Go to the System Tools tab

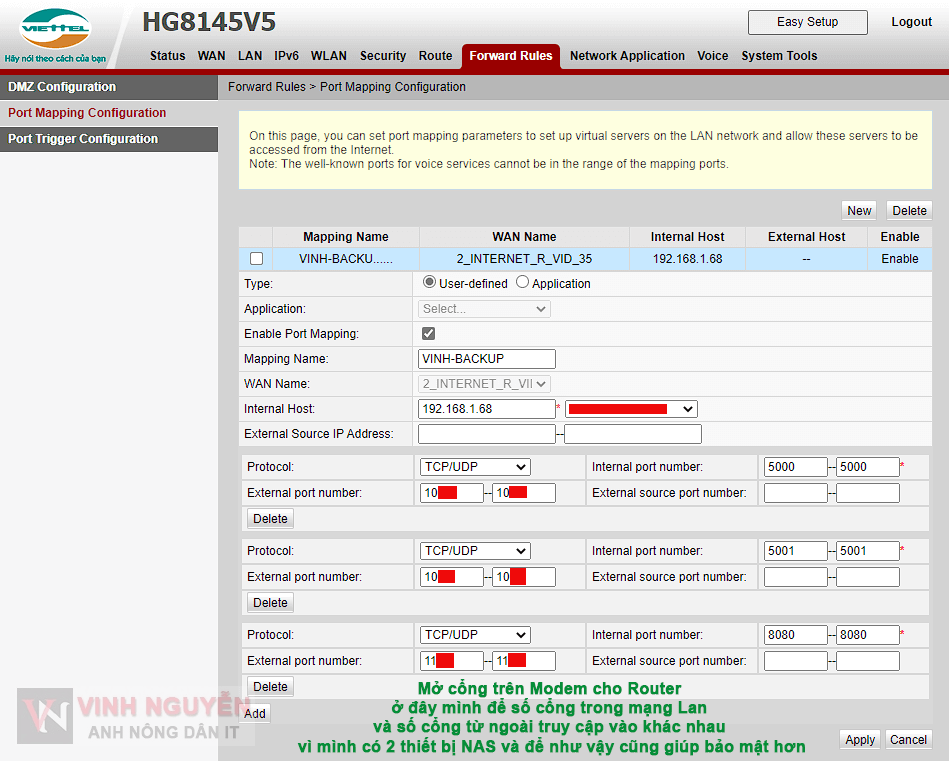[x=779, y=56]
